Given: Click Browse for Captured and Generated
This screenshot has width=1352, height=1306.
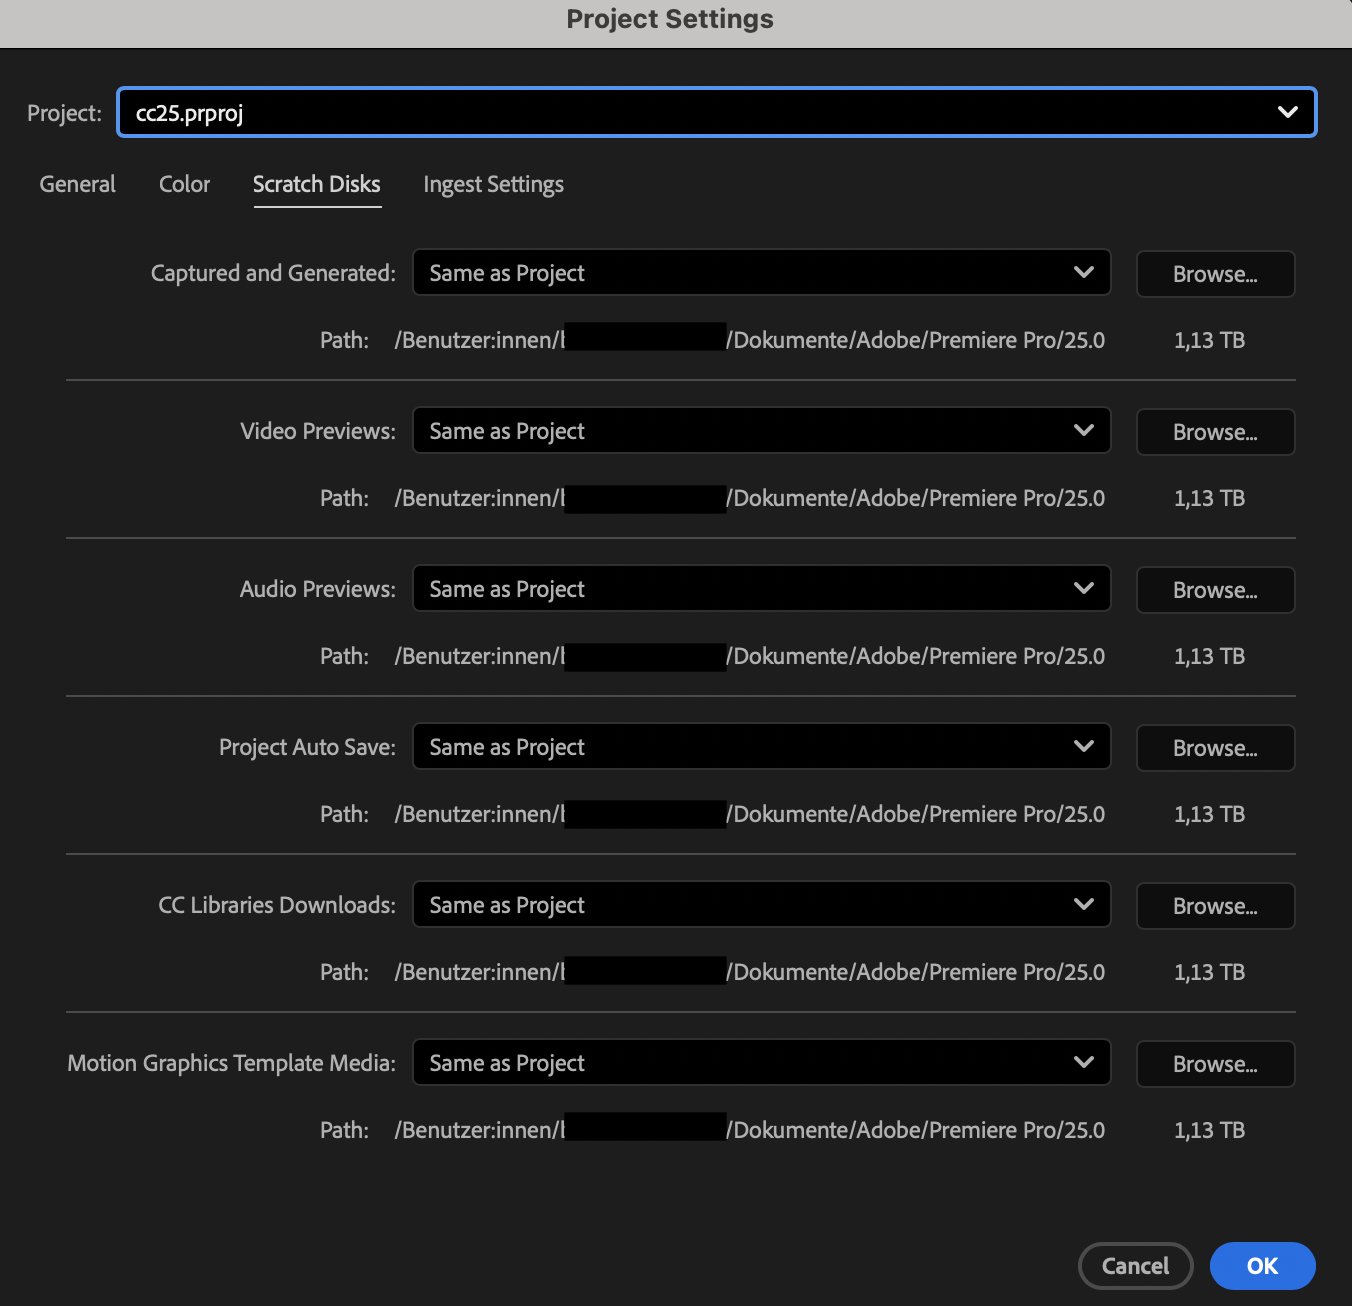Looking at the screenshot, I should pos(1215,274).
